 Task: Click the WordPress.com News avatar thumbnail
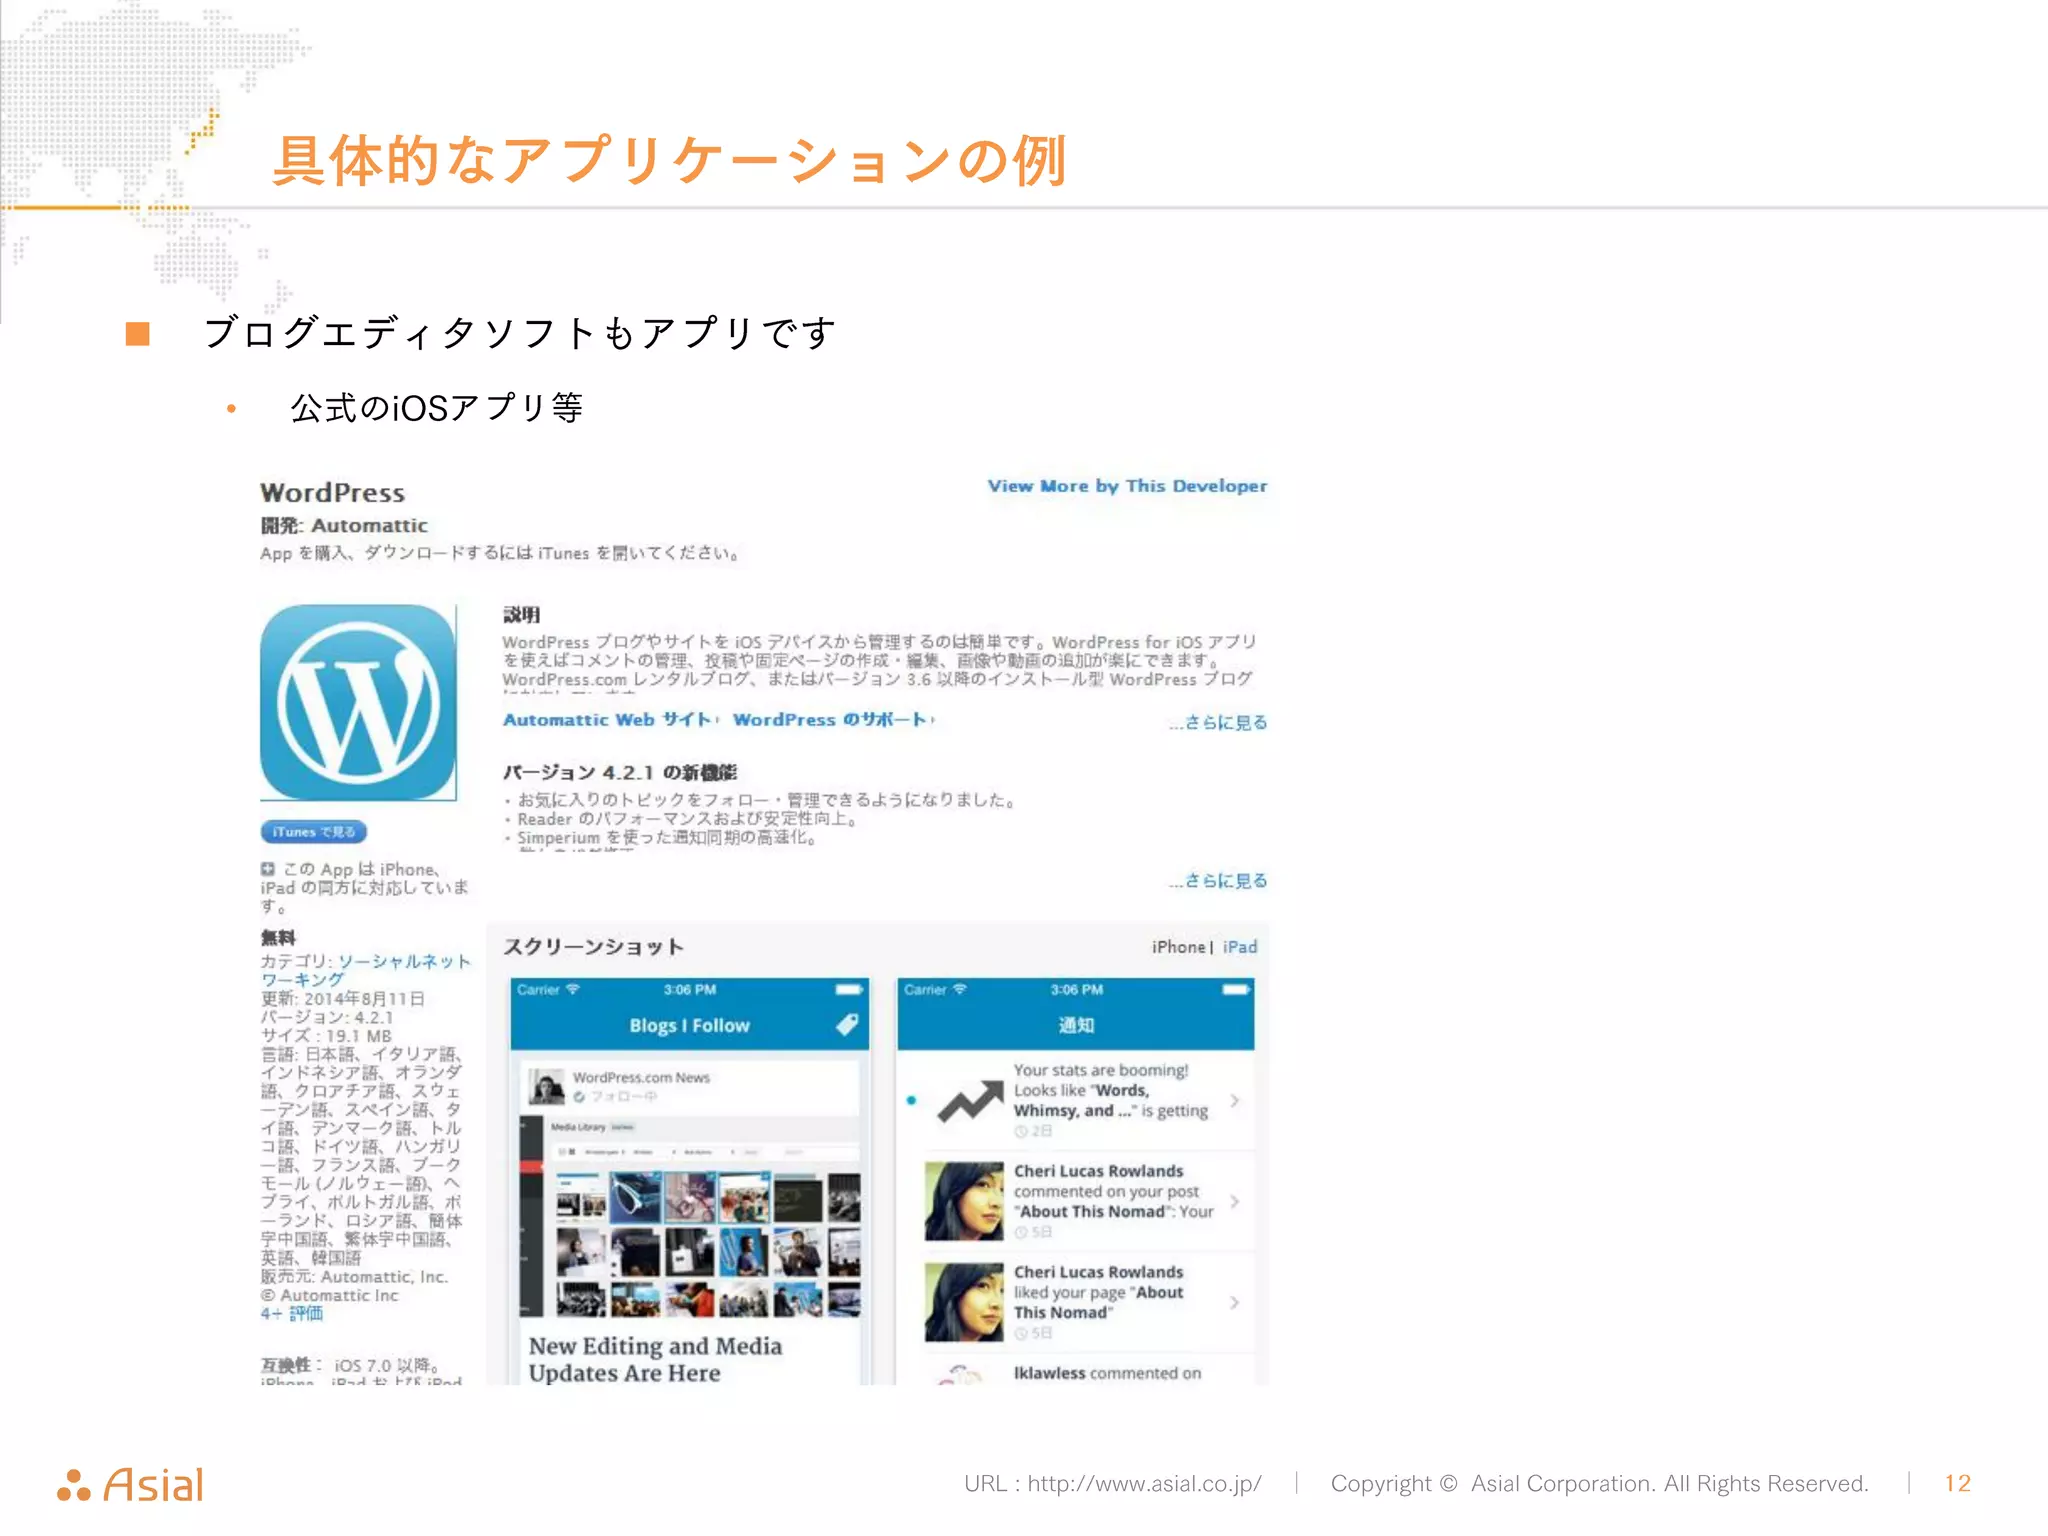[x=547, y=1087]
